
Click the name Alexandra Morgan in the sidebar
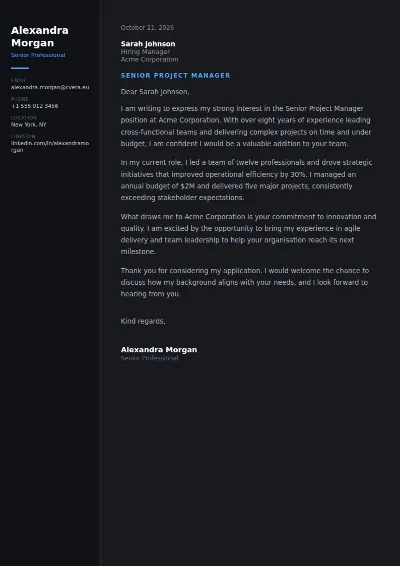[40, 36]
